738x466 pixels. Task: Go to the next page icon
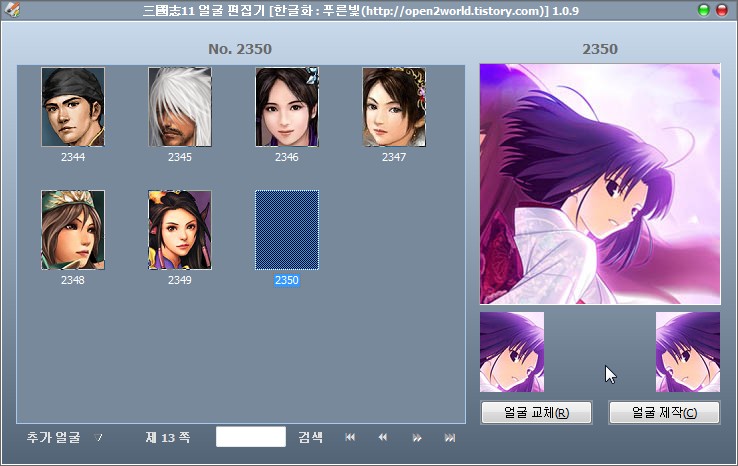click(417, 438)
